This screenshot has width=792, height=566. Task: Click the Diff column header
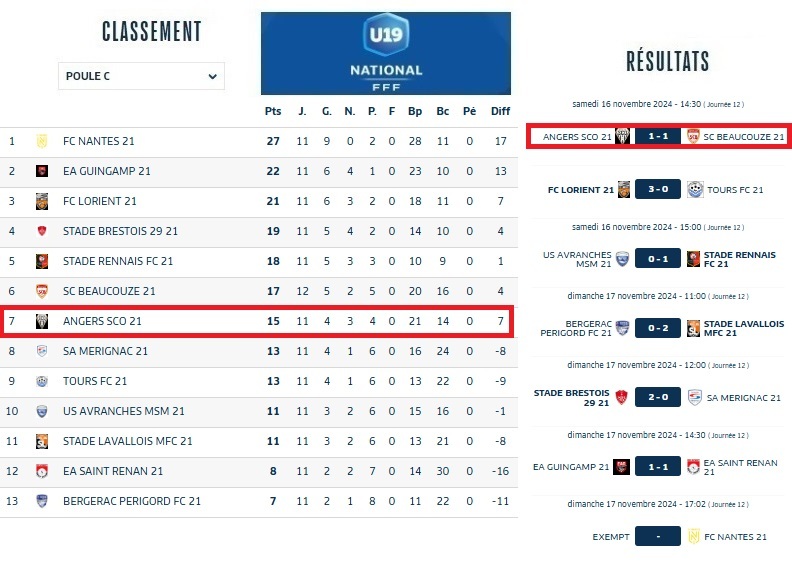pos(500,111)
